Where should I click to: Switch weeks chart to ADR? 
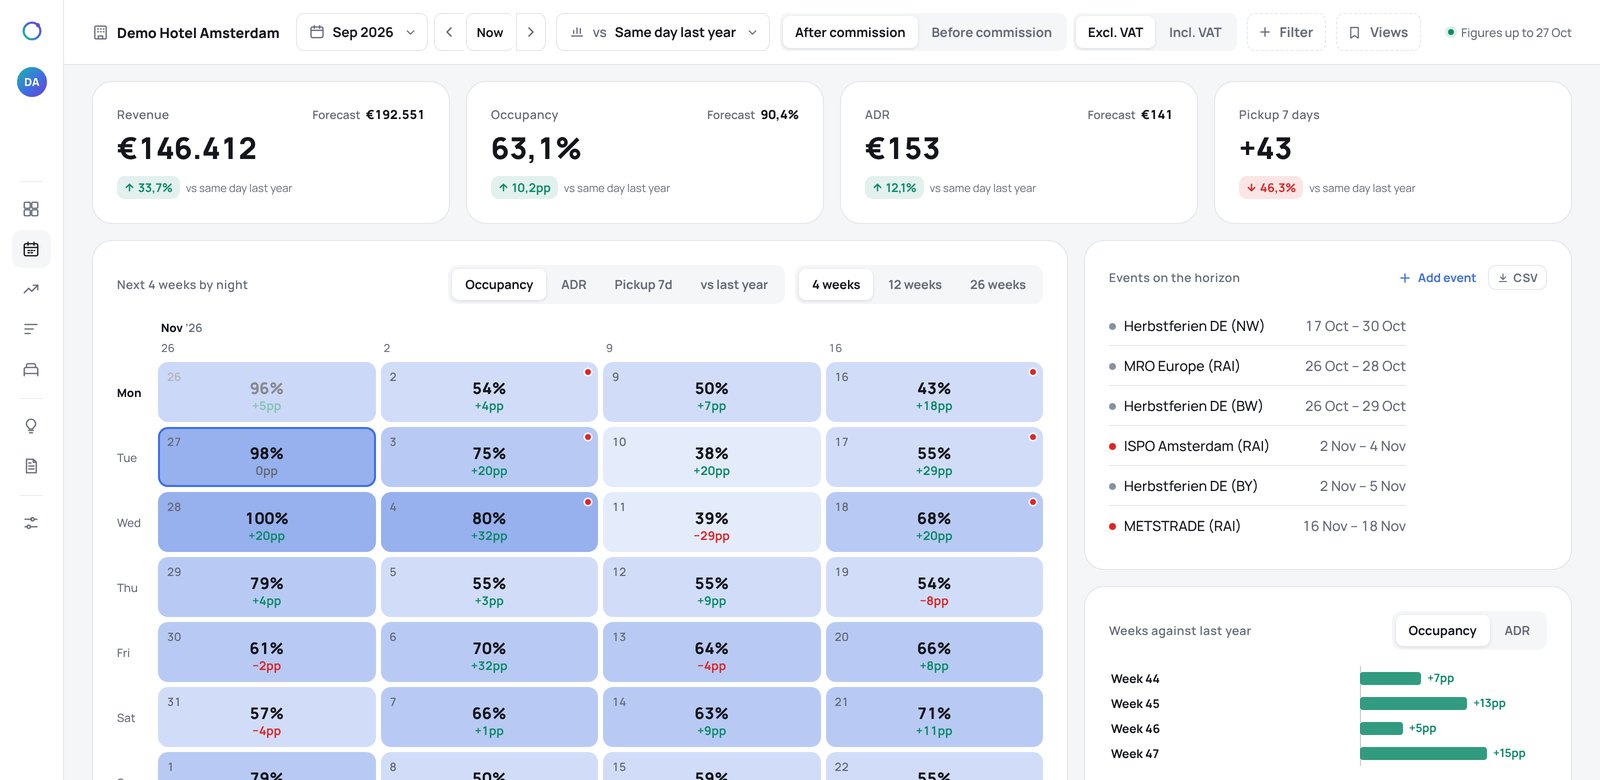coord(1517,631)
